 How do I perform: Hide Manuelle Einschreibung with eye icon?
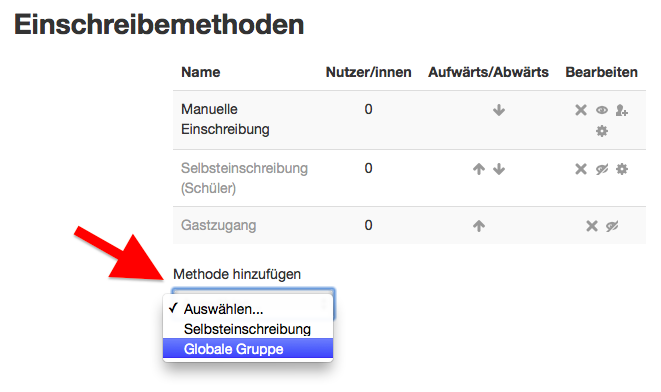click(602, 110)
